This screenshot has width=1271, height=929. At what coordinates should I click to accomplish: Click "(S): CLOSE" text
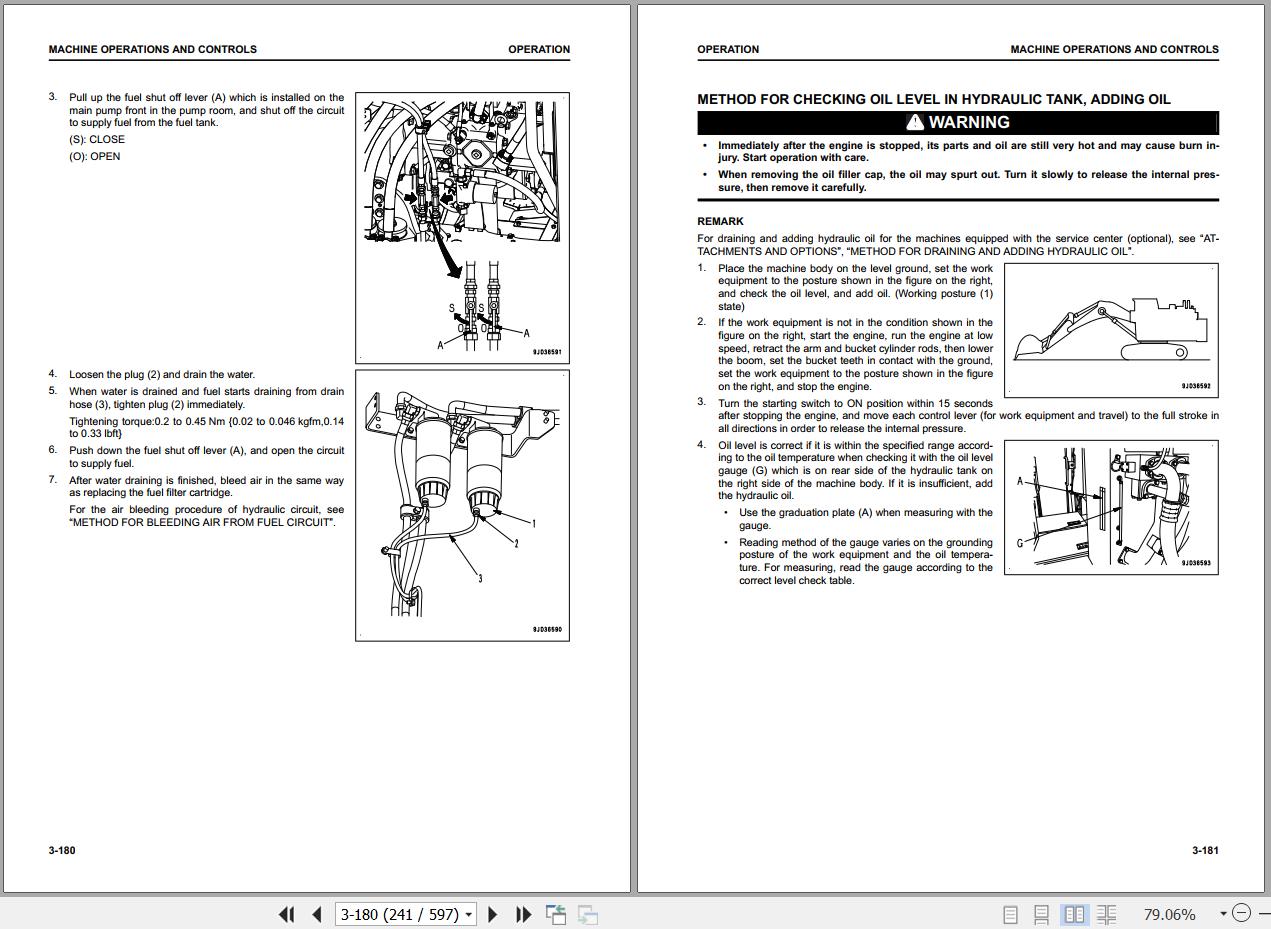97,140
